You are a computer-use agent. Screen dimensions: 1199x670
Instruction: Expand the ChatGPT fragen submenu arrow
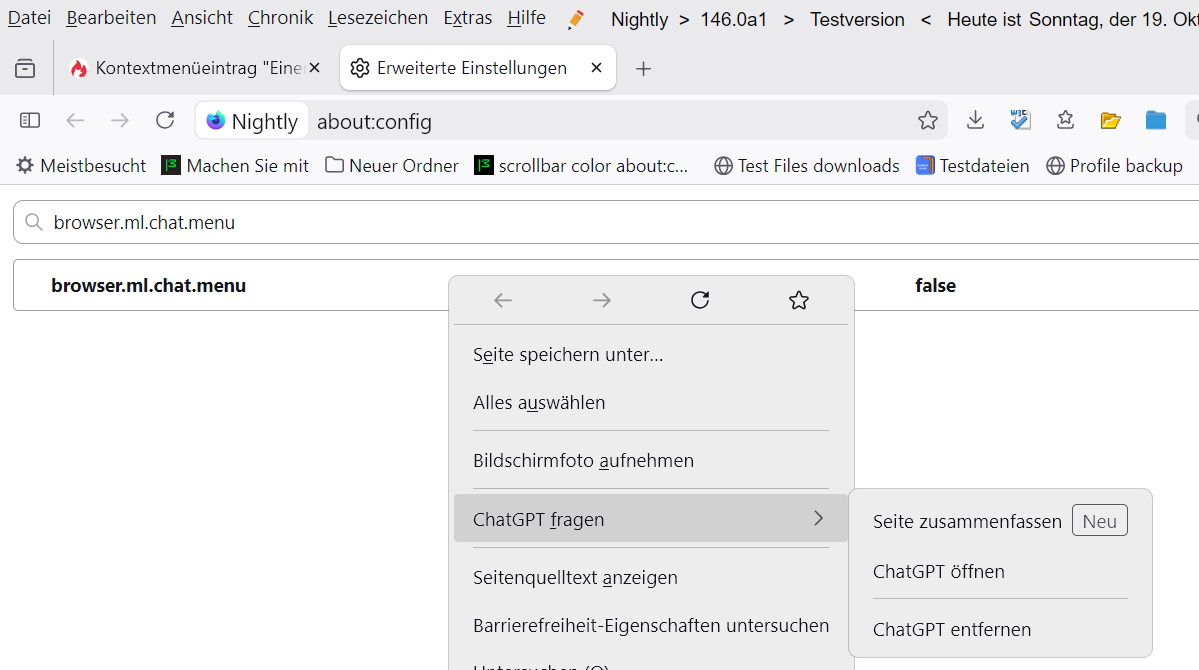click(x=818, y=518)
